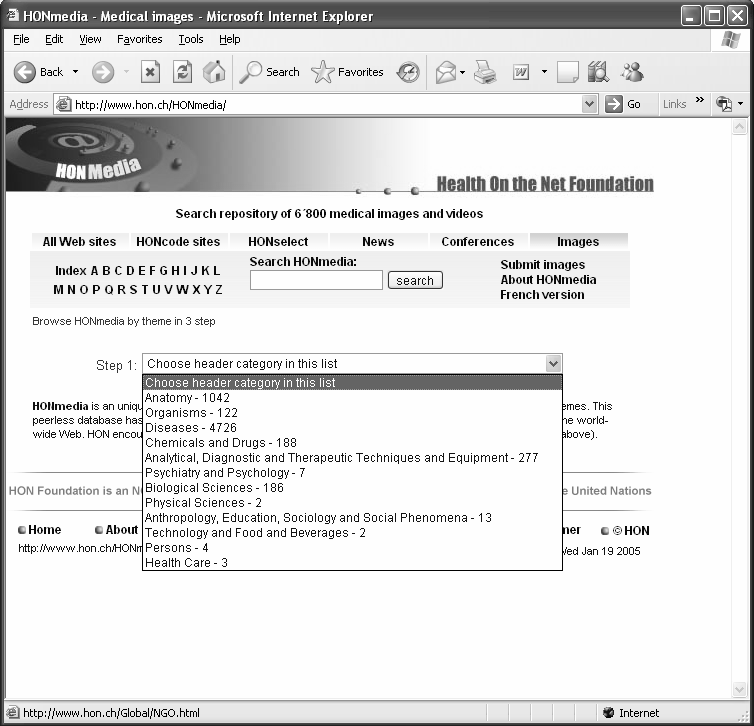Click the search button
The image size is (754, 726).
(415, 280)
